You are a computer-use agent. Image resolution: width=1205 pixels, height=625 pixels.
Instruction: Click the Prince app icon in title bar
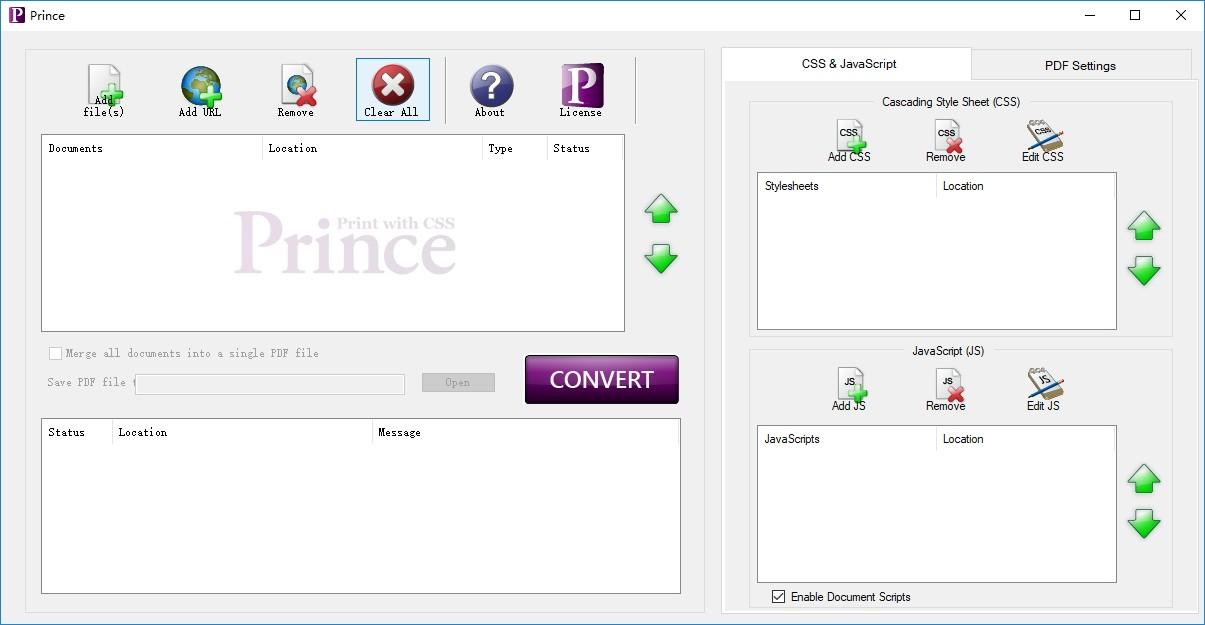pyautogui.click(x=16, y=15)
